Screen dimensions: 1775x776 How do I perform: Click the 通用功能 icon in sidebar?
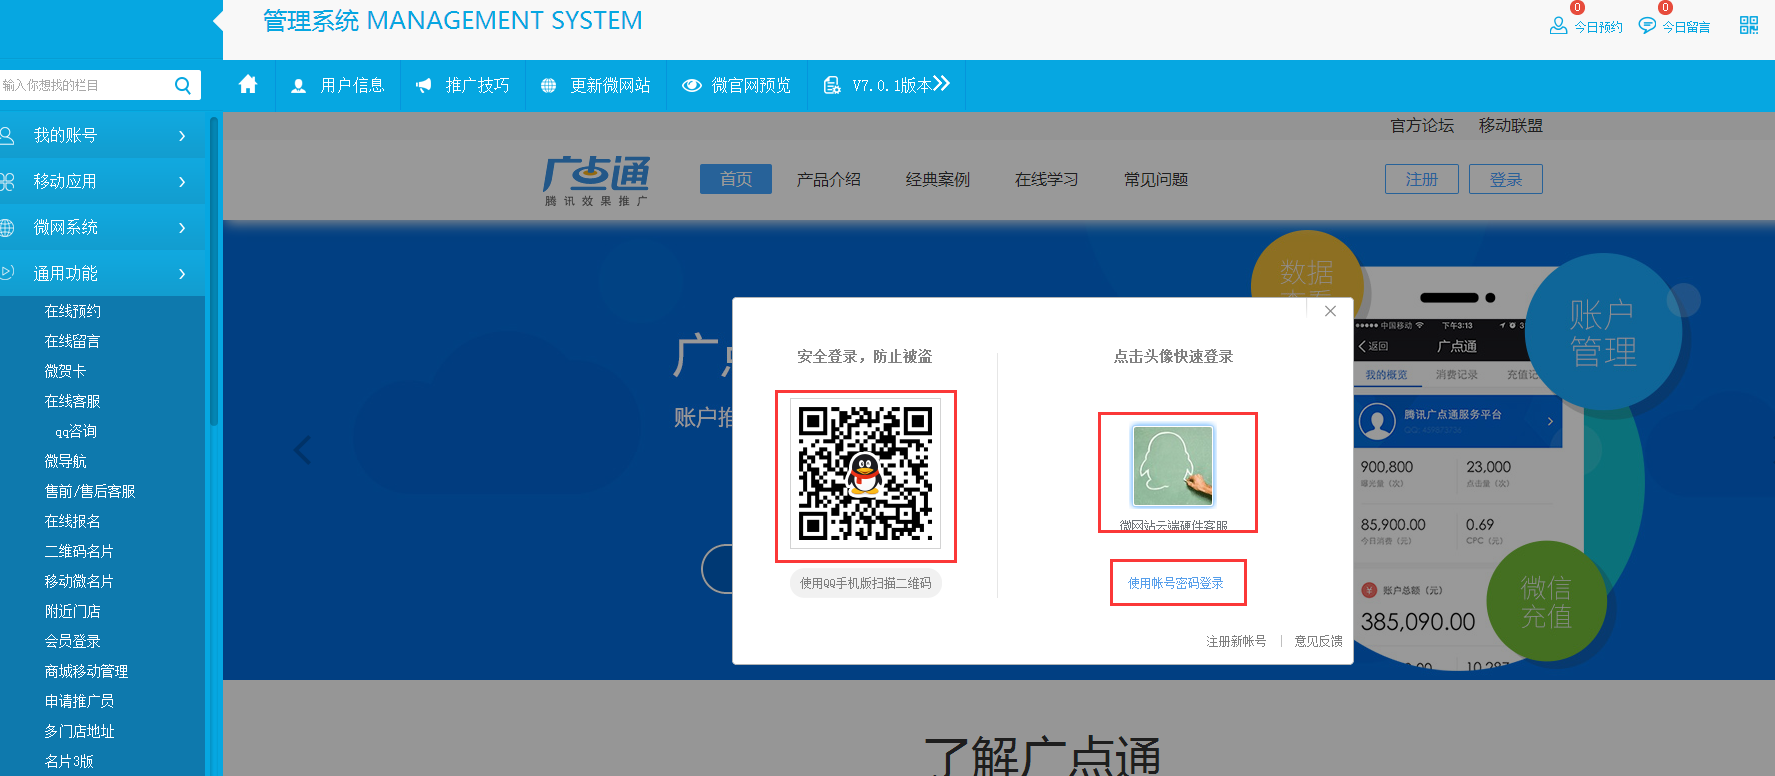pyautogui.click(x=7, y=272)
